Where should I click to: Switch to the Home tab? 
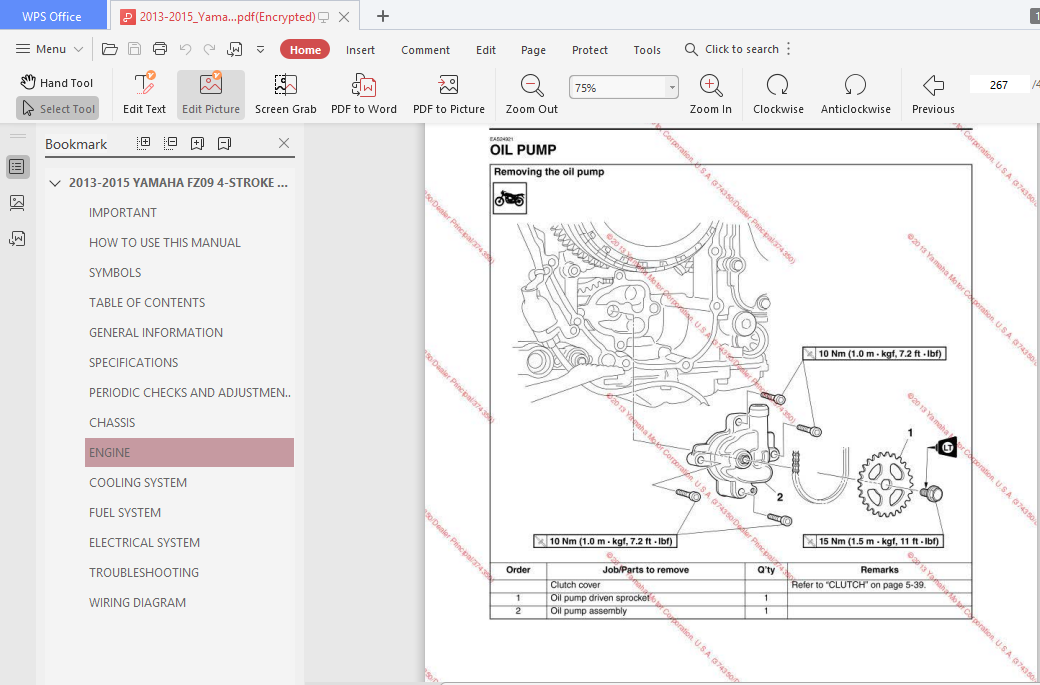(x=305, y=50)
